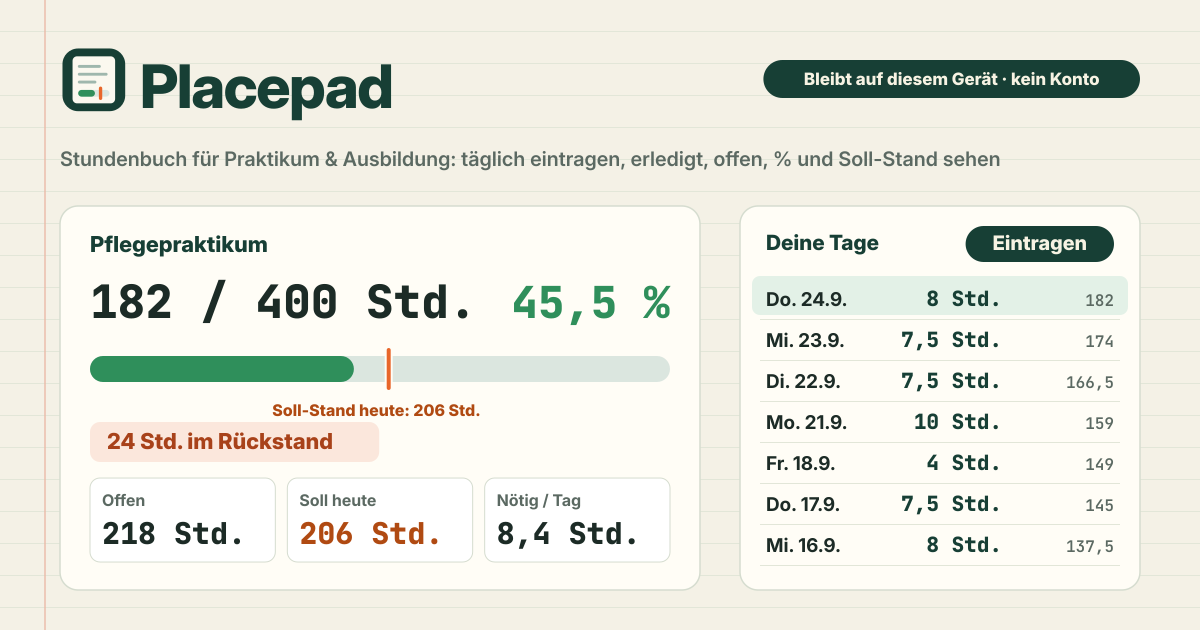1200x630 pixels.
Task: Select the Mi. 23.9. row
Action: 940,340
